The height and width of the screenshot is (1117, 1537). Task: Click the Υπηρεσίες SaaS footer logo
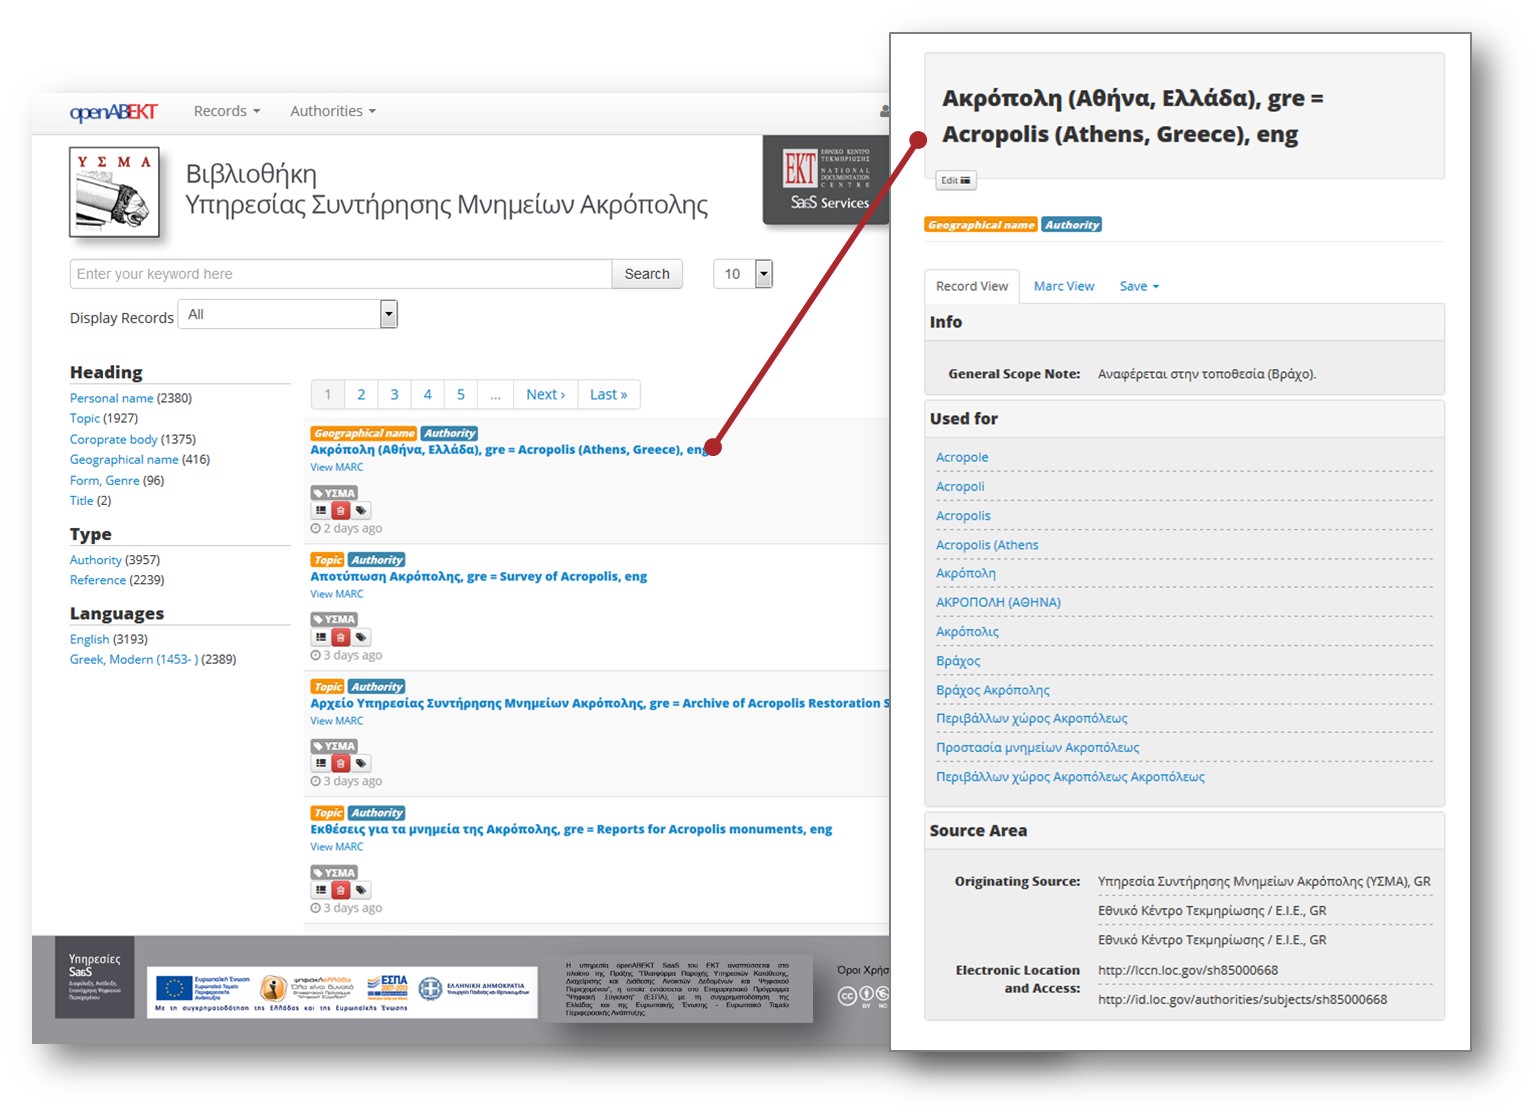pos(94,977)
